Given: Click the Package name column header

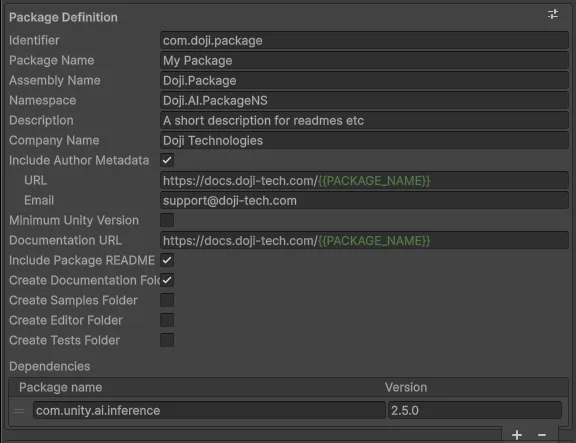Looking at the screenshot, I should pos(61,387).
